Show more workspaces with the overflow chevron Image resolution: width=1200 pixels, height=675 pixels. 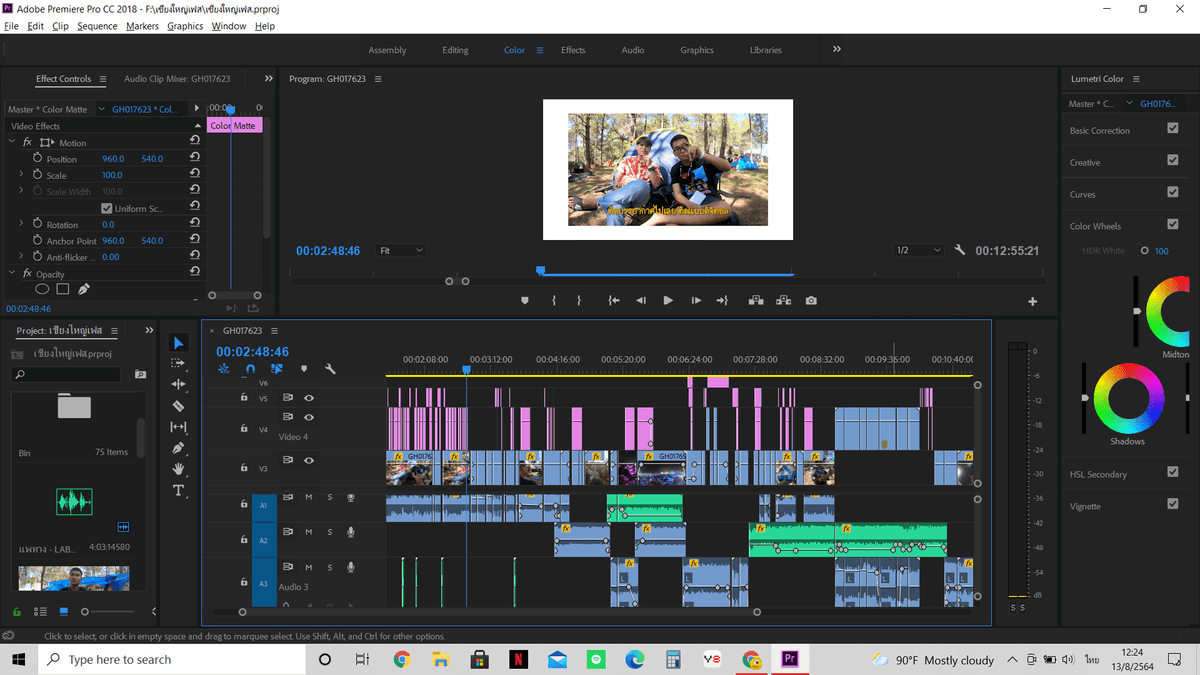(837, 49)
